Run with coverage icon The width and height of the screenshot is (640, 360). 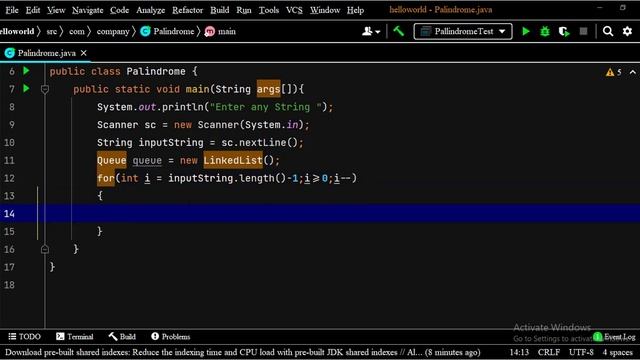[564, 31]
